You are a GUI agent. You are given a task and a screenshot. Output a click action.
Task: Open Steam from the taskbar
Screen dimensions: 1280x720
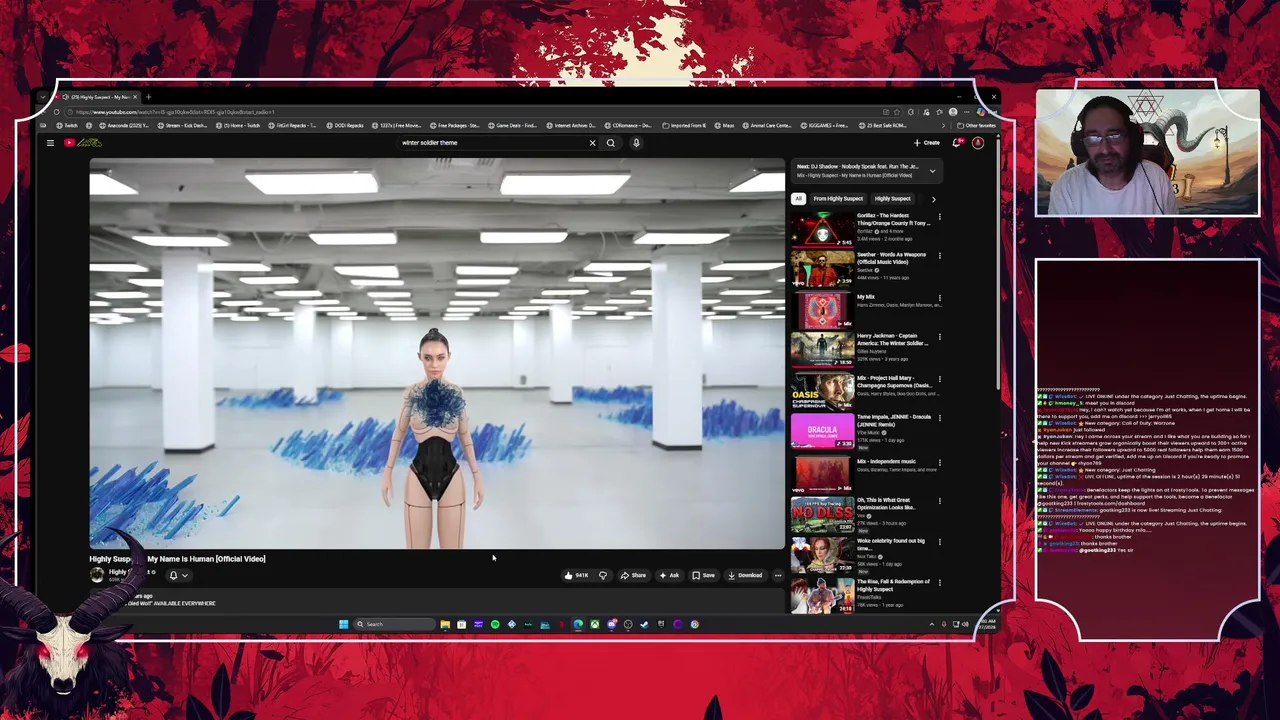[644, 624]
